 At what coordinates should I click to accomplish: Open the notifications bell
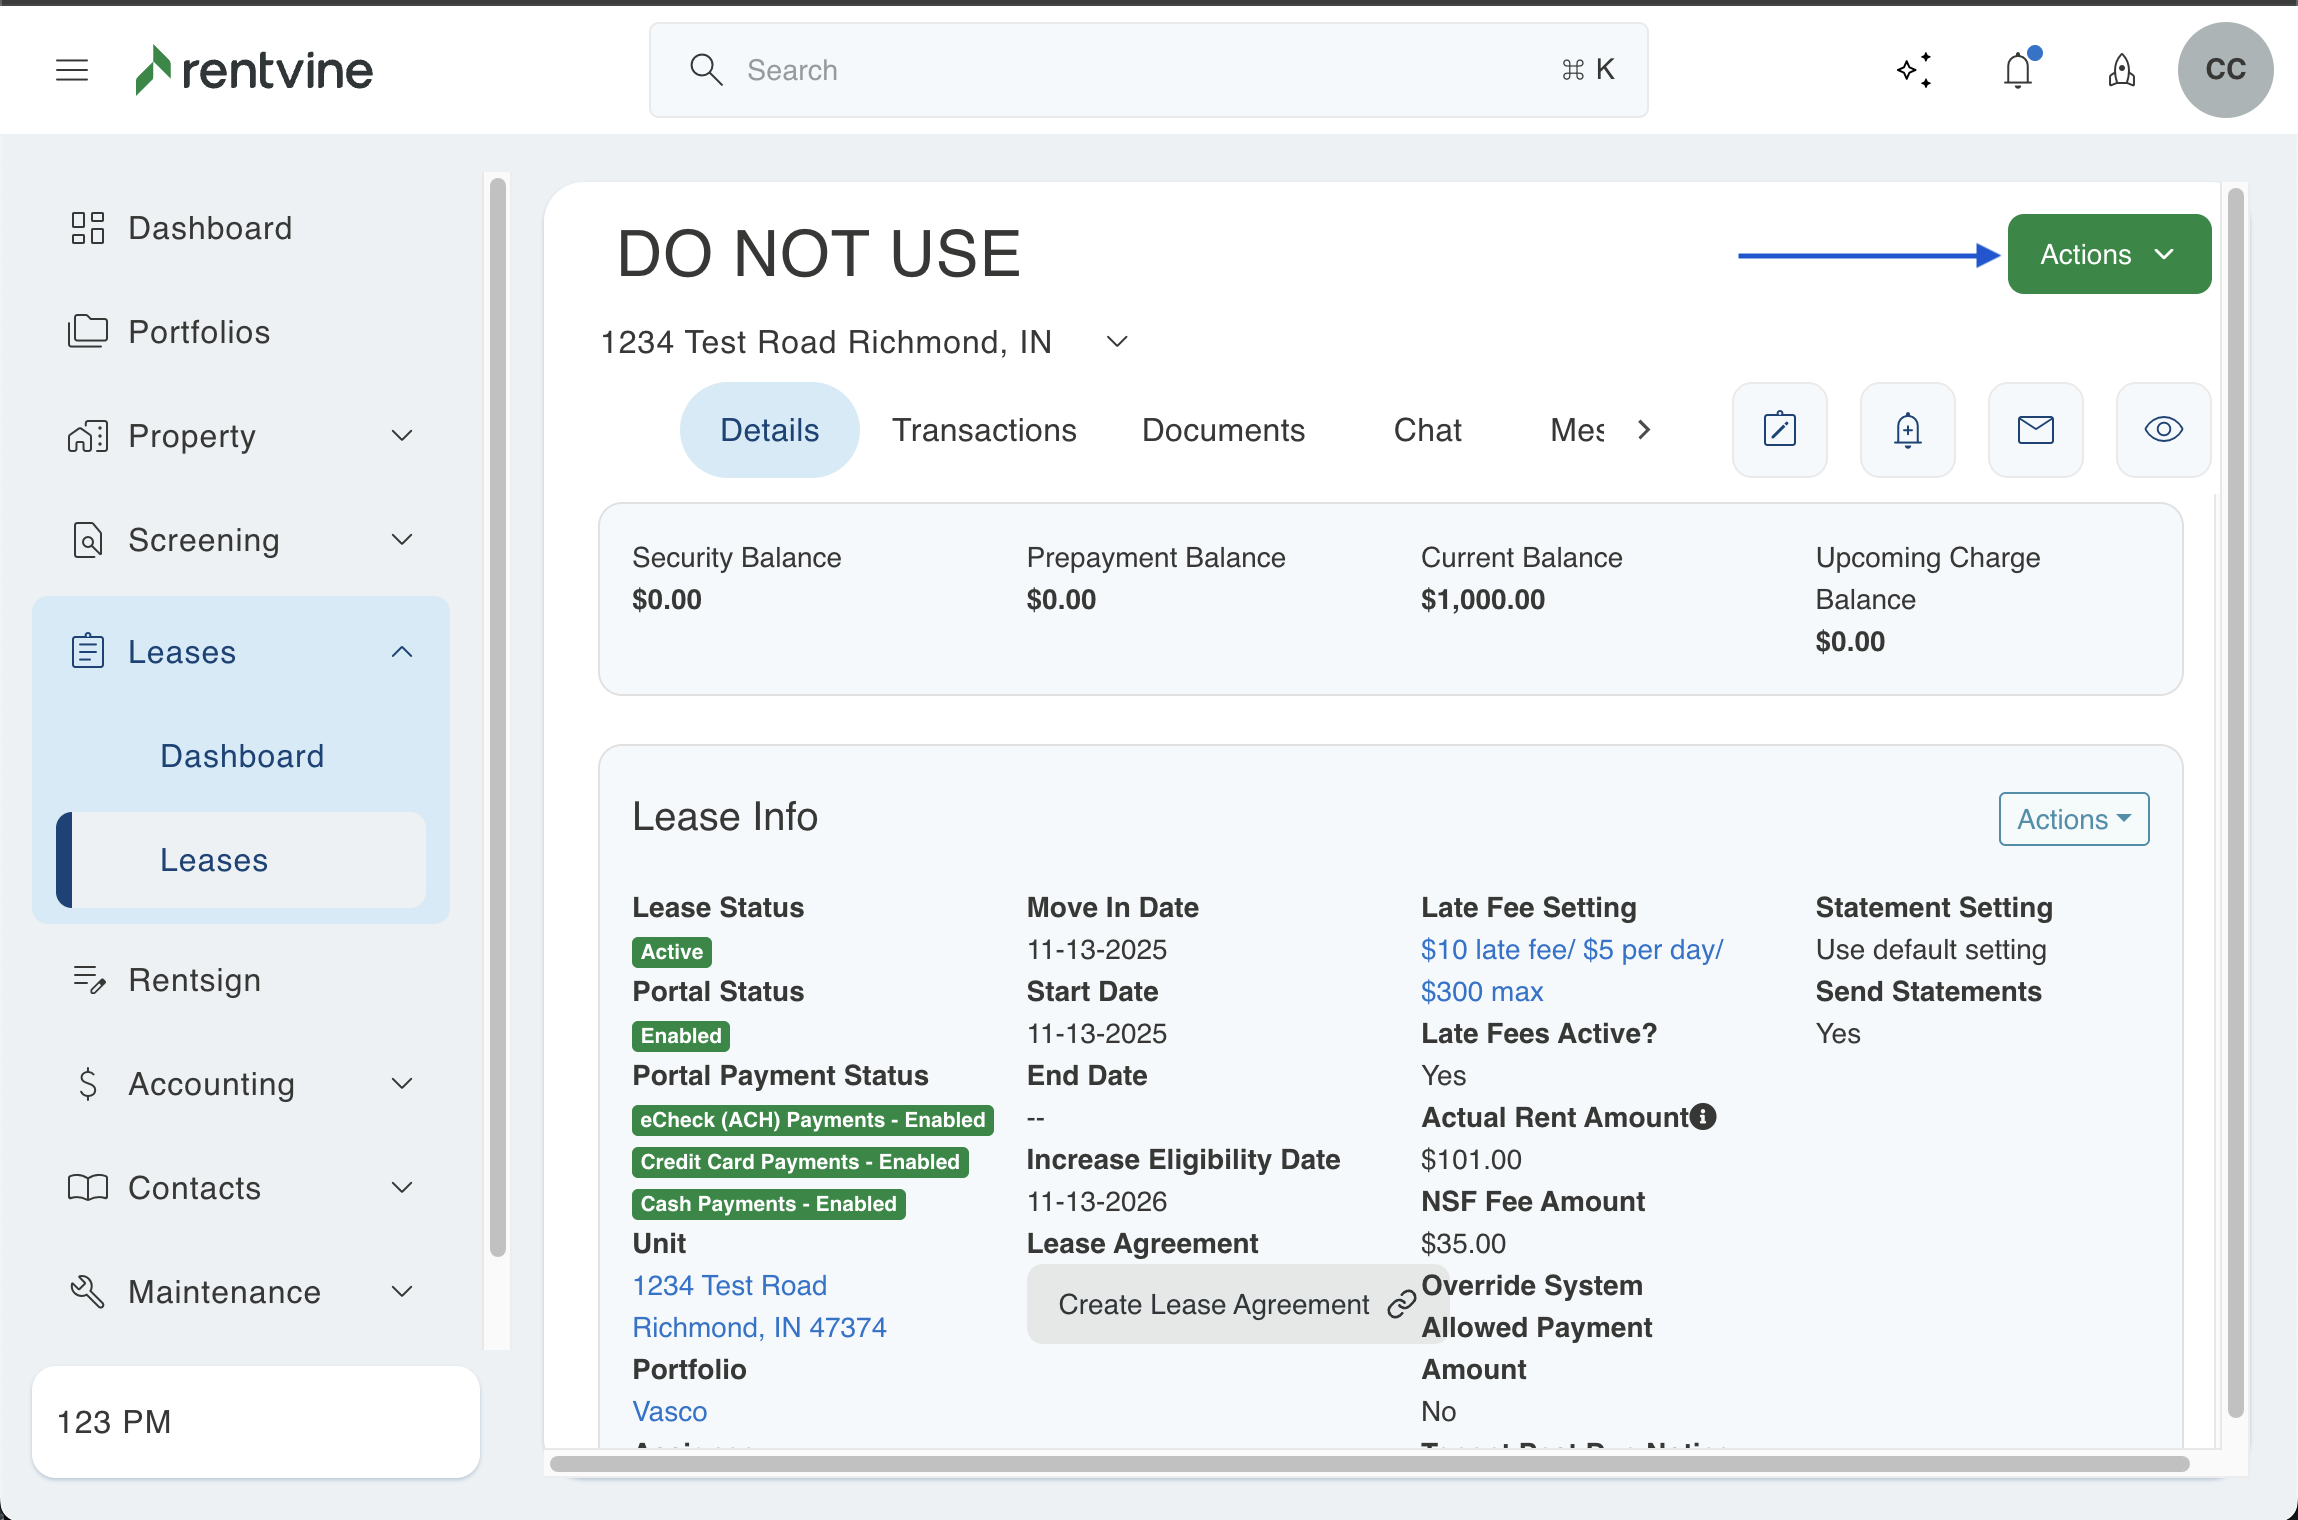2018,70
